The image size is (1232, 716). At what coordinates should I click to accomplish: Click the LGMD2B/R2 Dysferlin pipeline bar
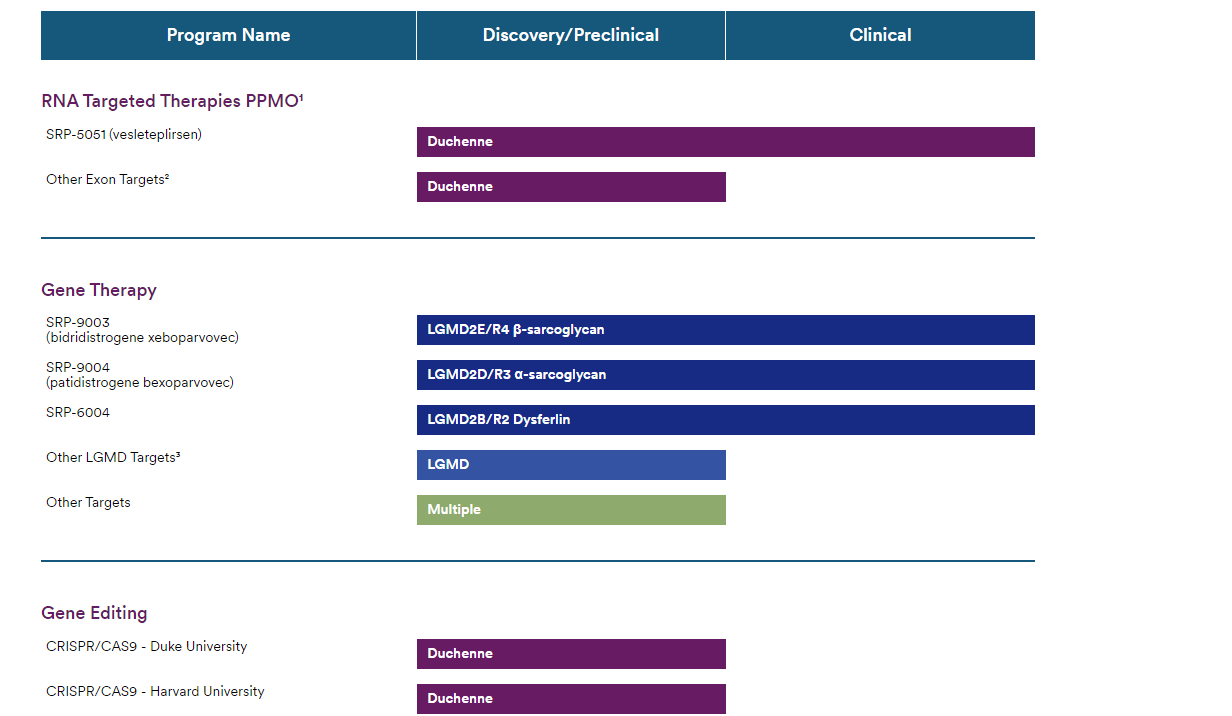click(725, 420)
